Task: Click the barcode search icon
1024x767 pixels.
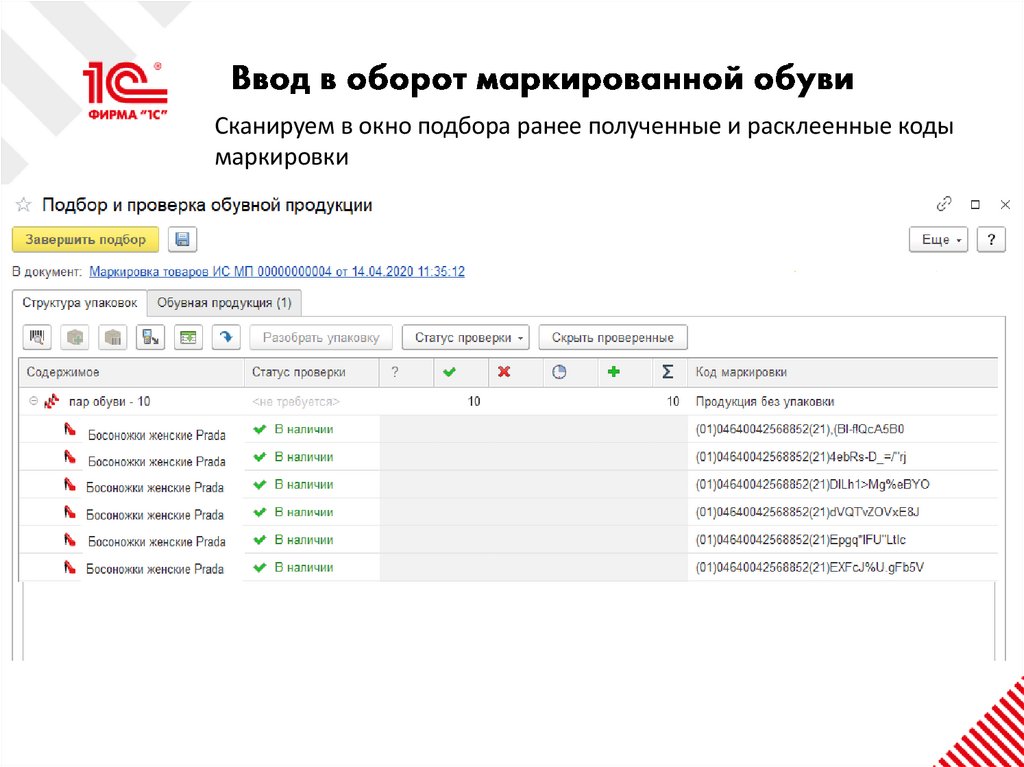Action: pos(37,337)
